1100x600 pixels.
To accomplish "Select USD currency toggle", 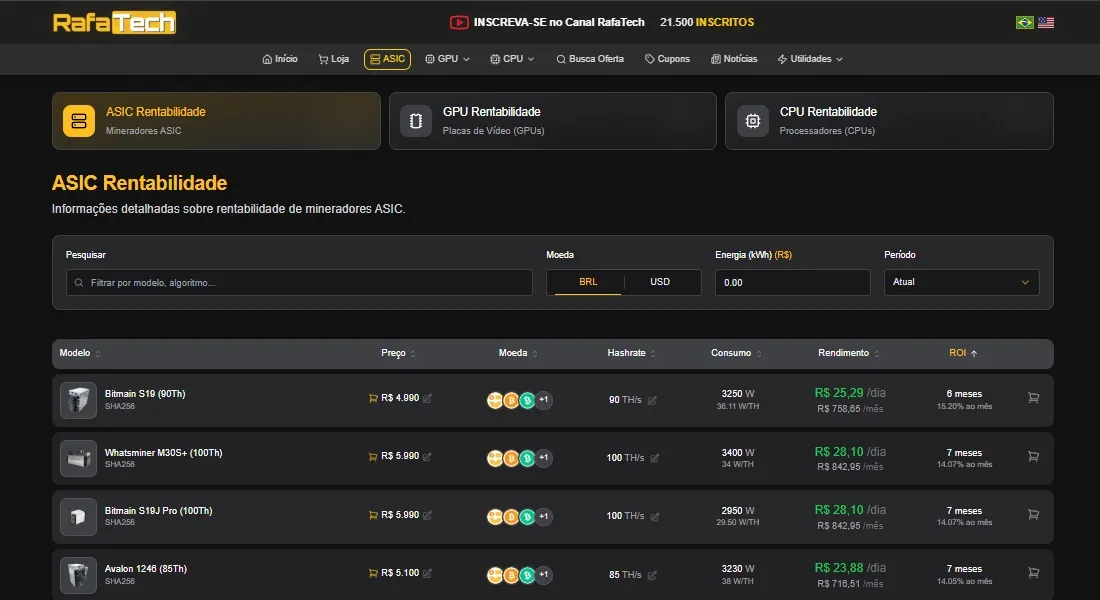I will [660, 282].
